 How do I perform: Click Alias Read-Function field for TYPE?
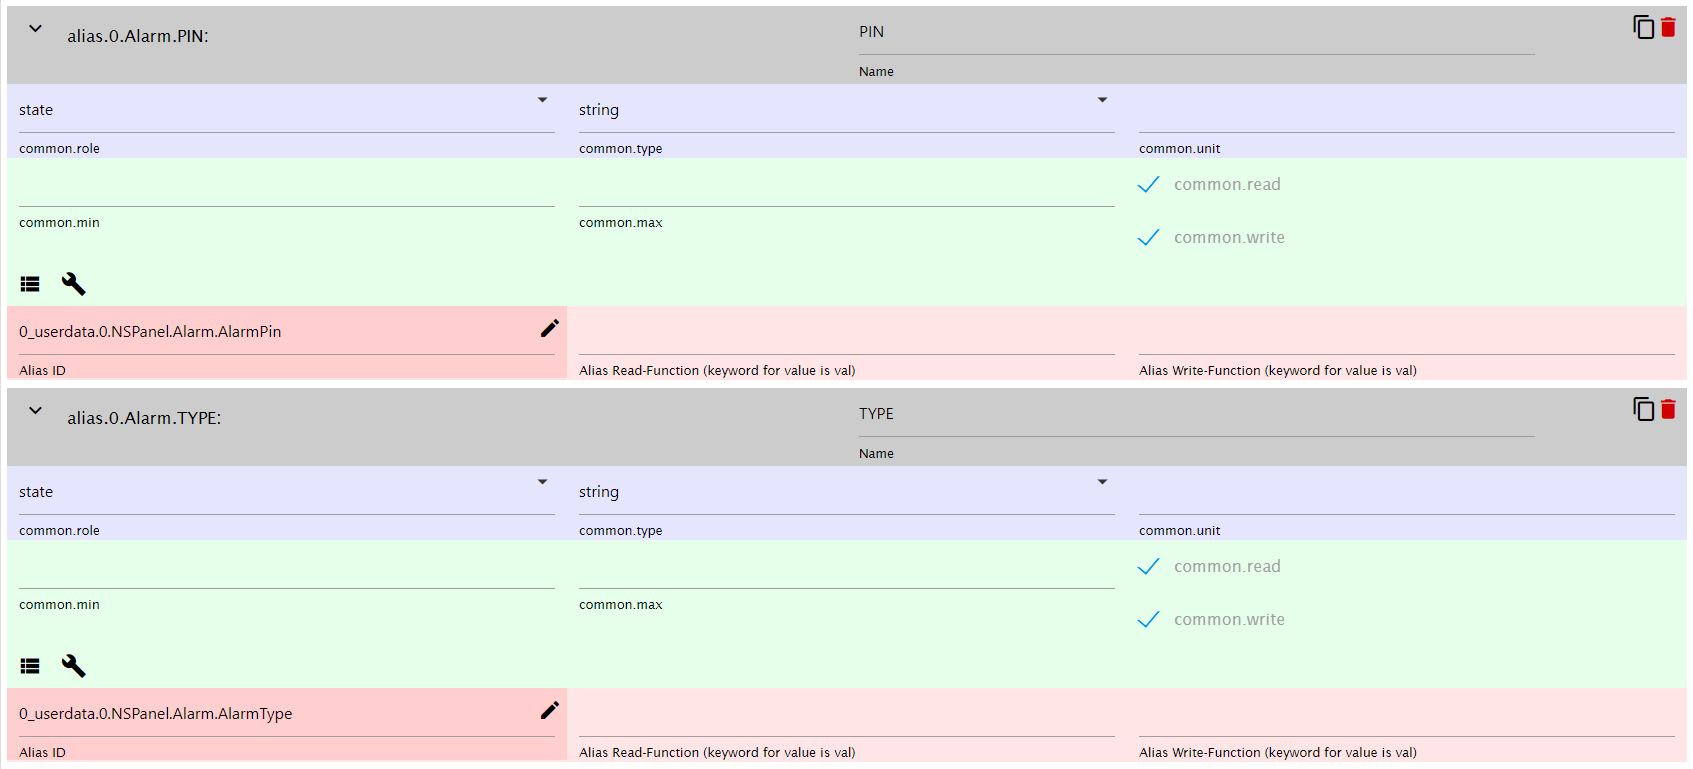(x=847, y=715)
